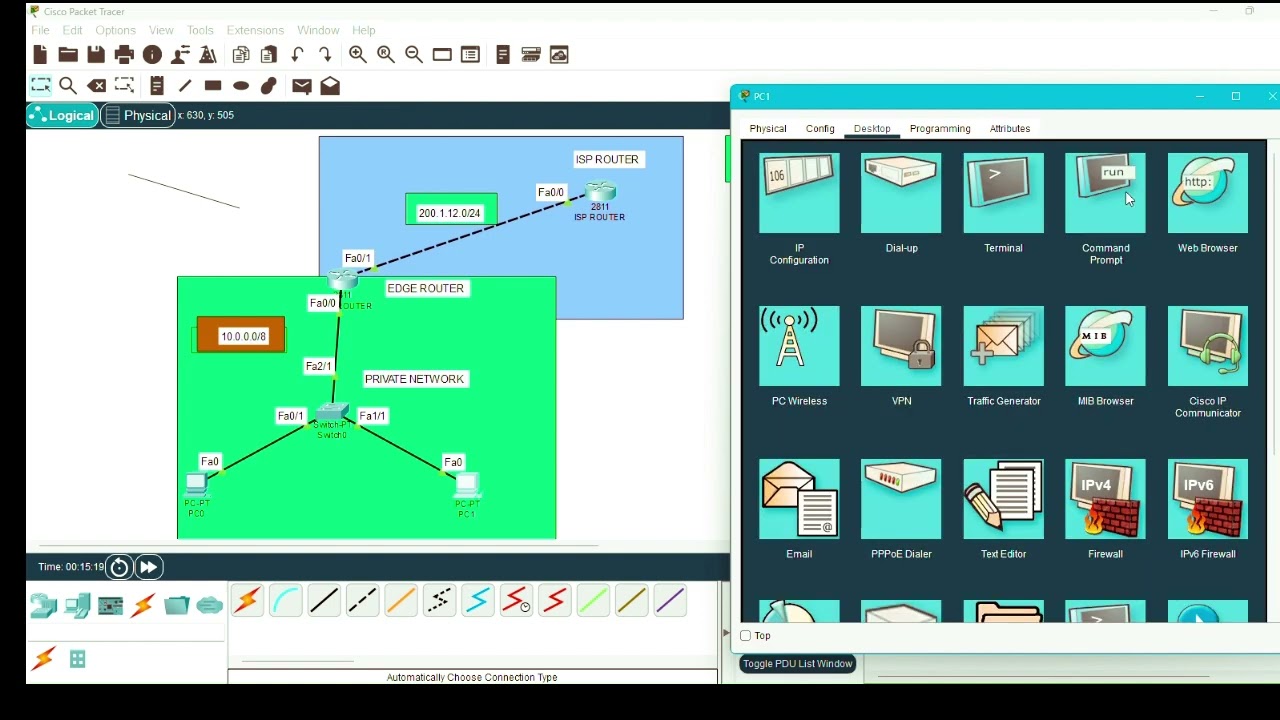Viewport: 1280px width, 720px height.
Task: Open the Extensions menu
Action: tap(255, 31)
